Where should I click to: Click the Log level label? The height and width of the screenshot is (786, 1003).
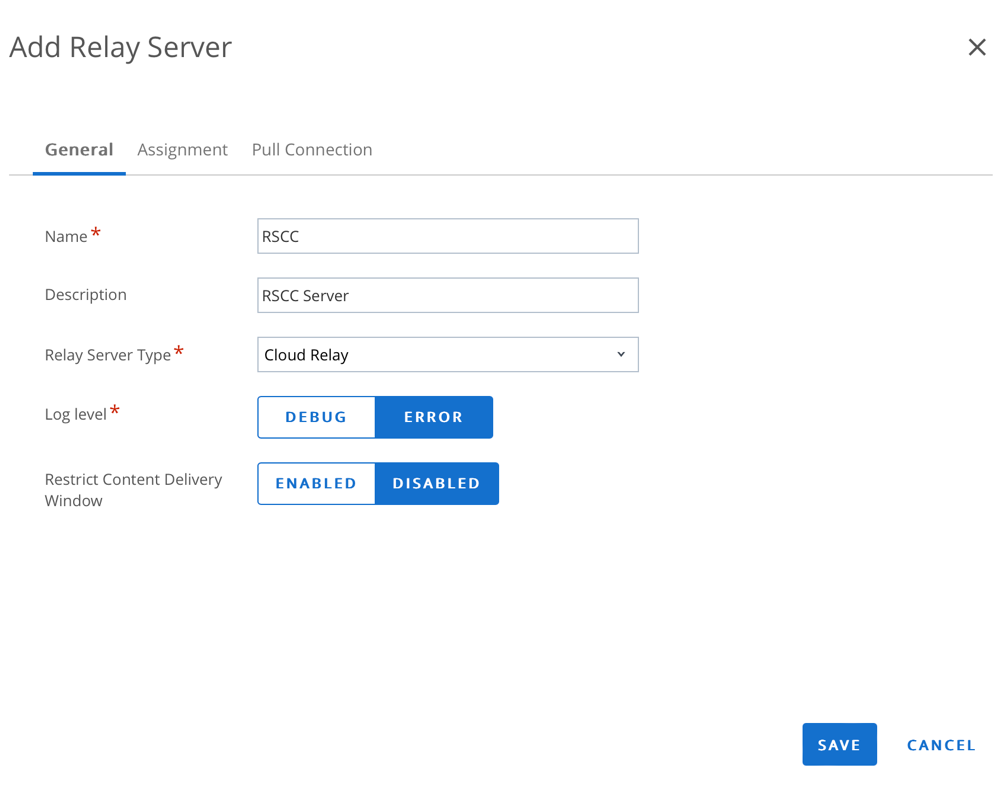76,414
